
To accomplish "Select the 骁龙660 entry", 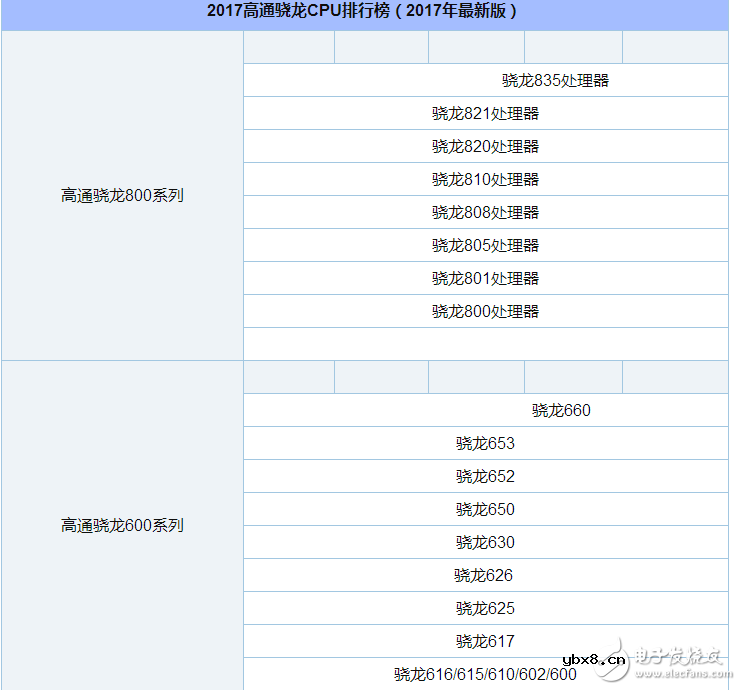I will pos(561,411).
